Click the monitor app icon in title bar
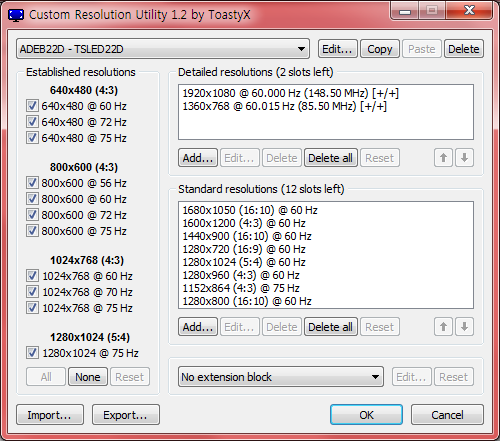Screen dimensions: 500x441 16,15
